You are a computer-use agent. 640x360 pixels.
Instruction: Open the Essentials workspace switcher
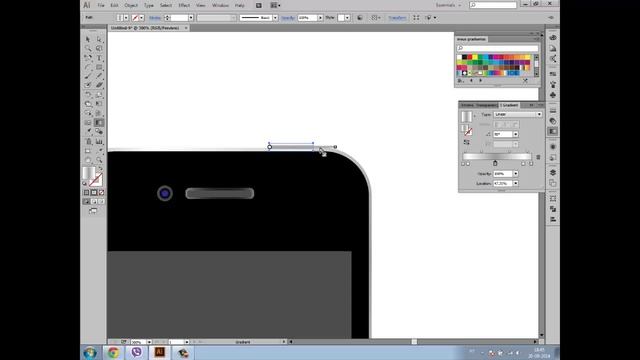tap(448, 5)
